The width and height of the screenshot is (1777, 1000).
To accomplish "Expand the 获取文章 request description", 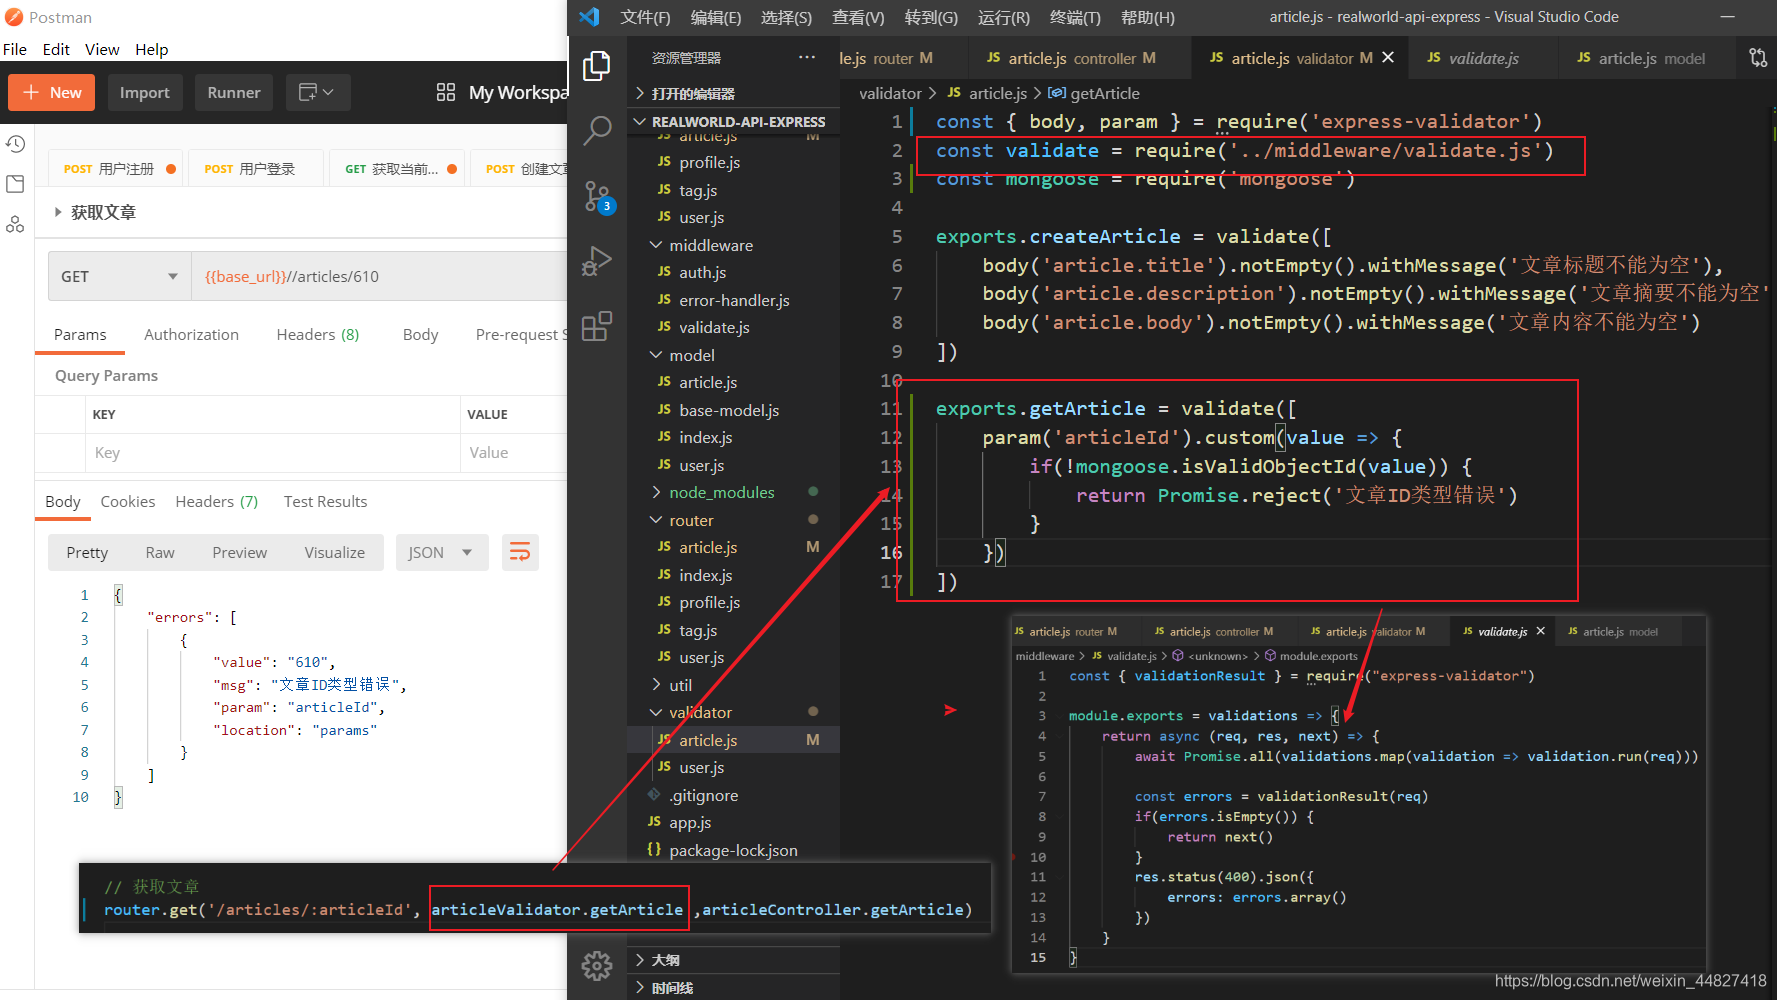I will pyautogui.click(x=59, y=212).
